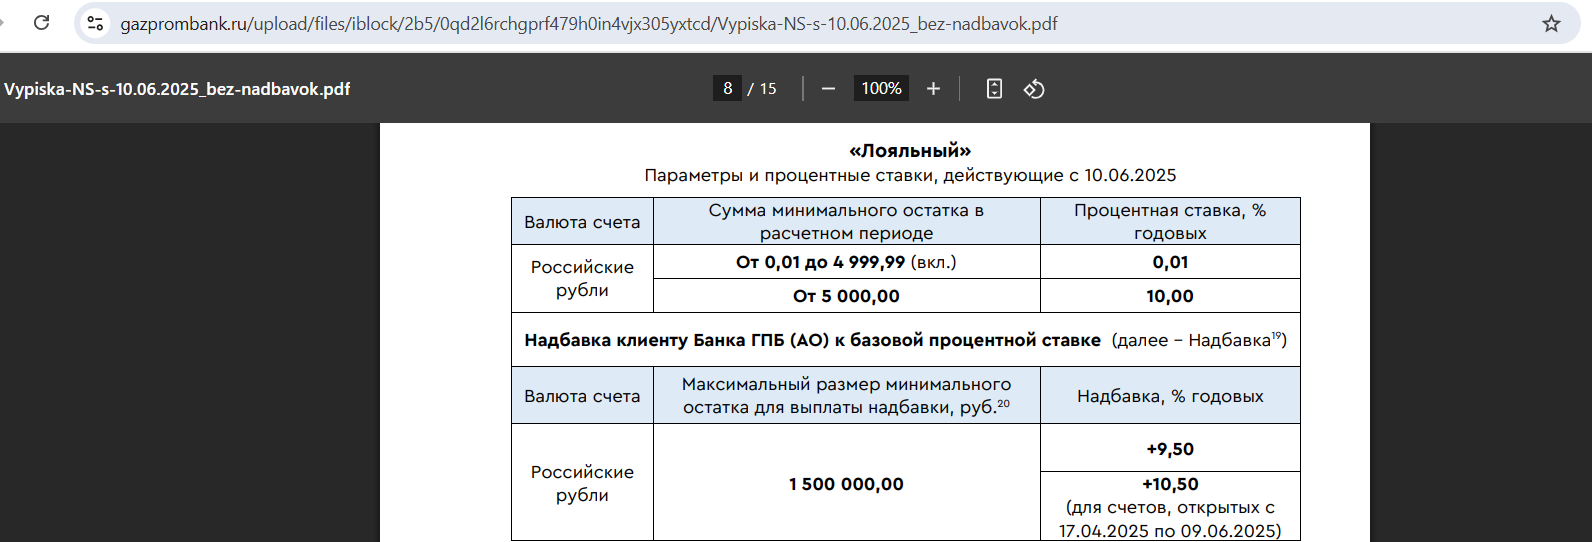Screen dimensions: 1592x542
Task: Click the total page count 15
Action: click(768, 89)
